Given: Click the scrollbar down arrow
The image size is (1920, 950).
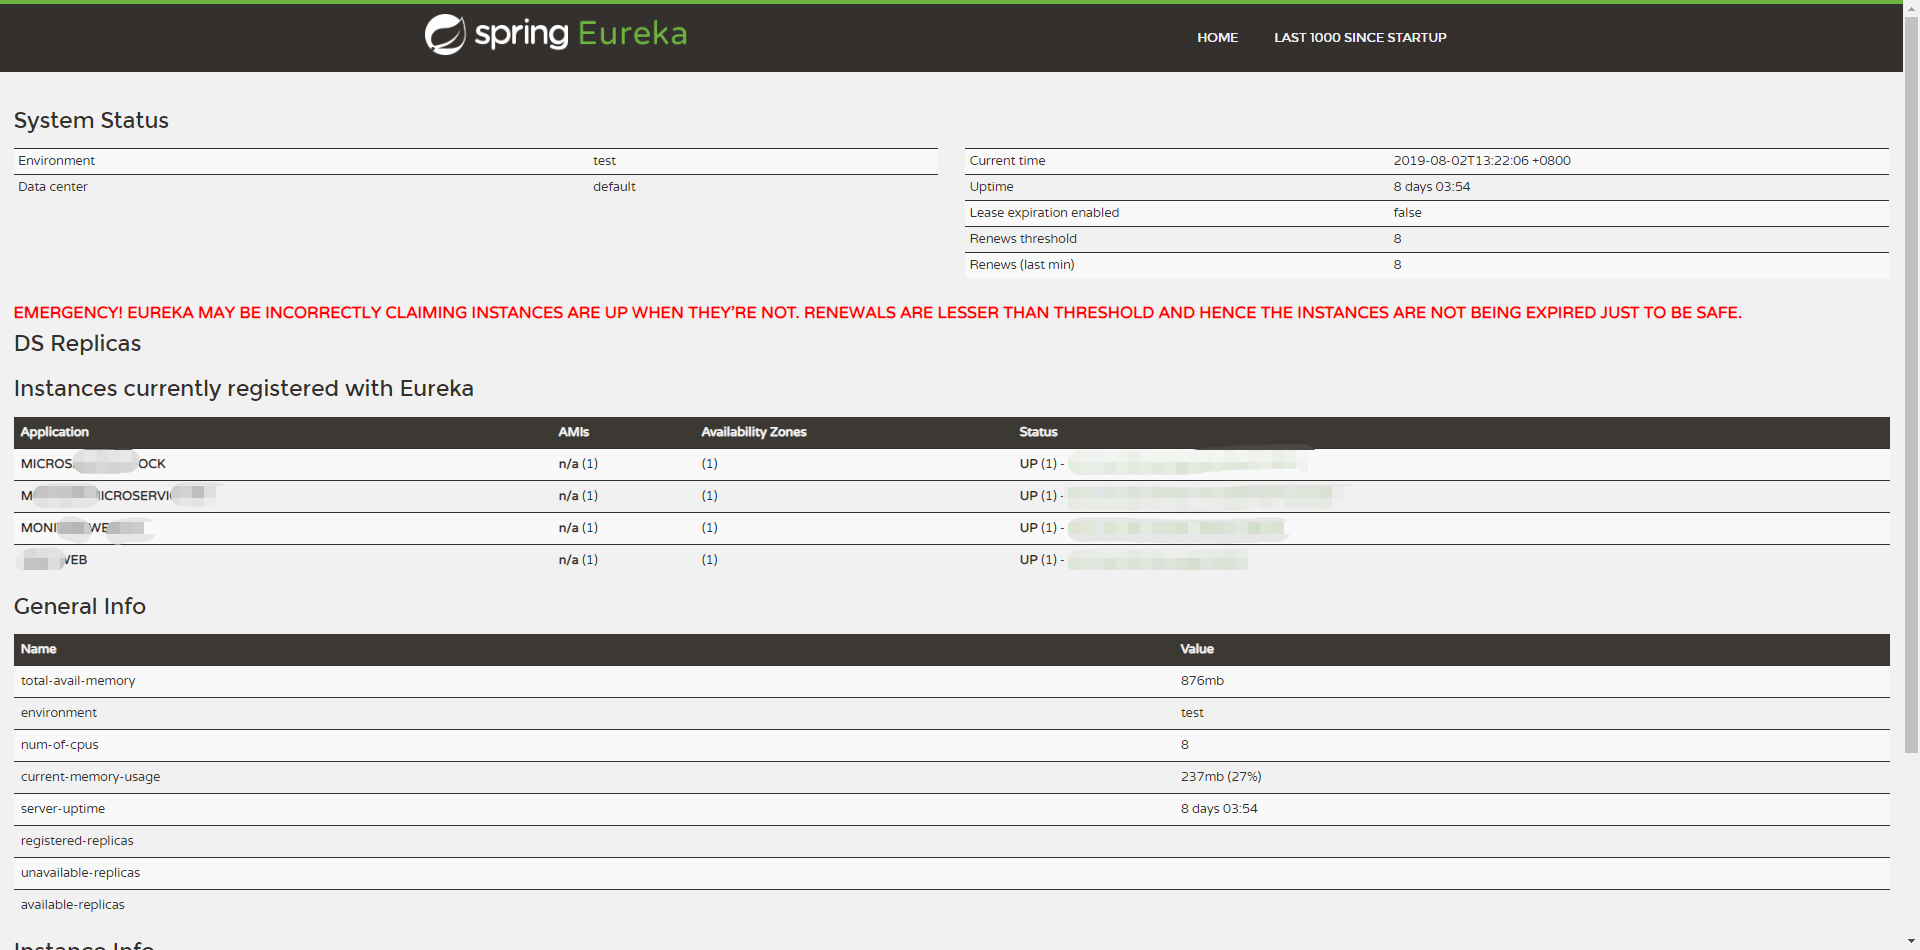Looking at the screenshot, I should point(1912,943).
